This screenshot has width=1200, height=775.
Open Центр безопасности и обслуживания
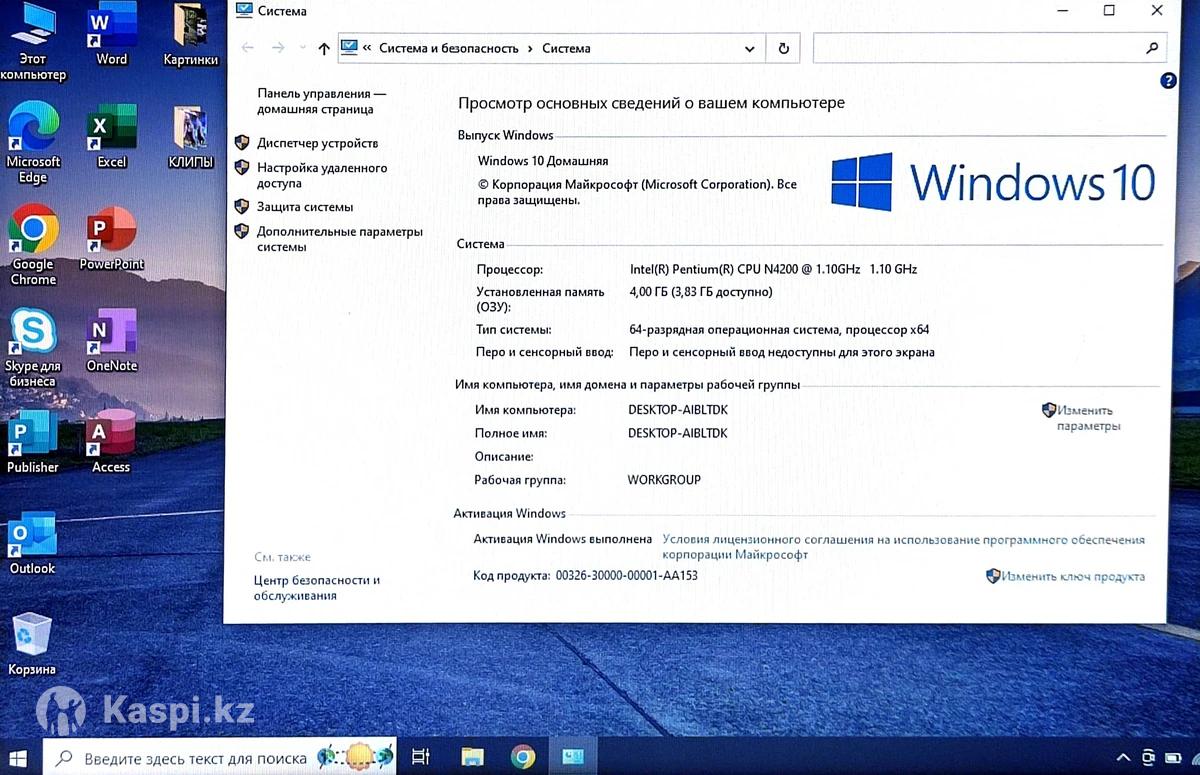coord(317,588)
